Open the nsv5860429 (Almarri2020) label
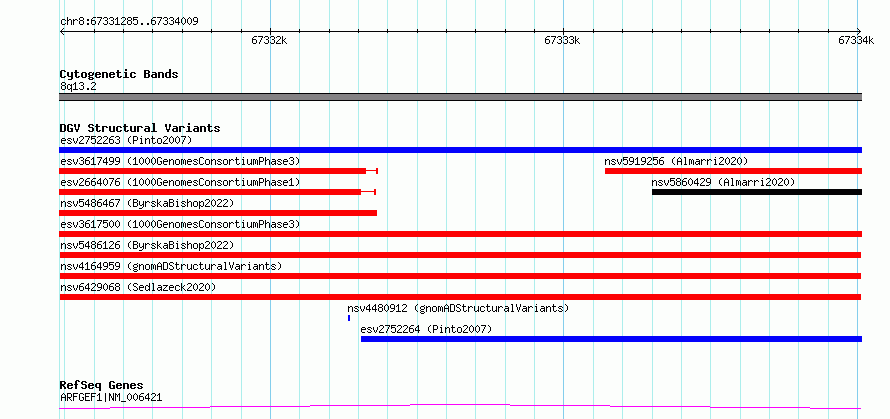Screen dimensions: 890x419 (723, 182)
